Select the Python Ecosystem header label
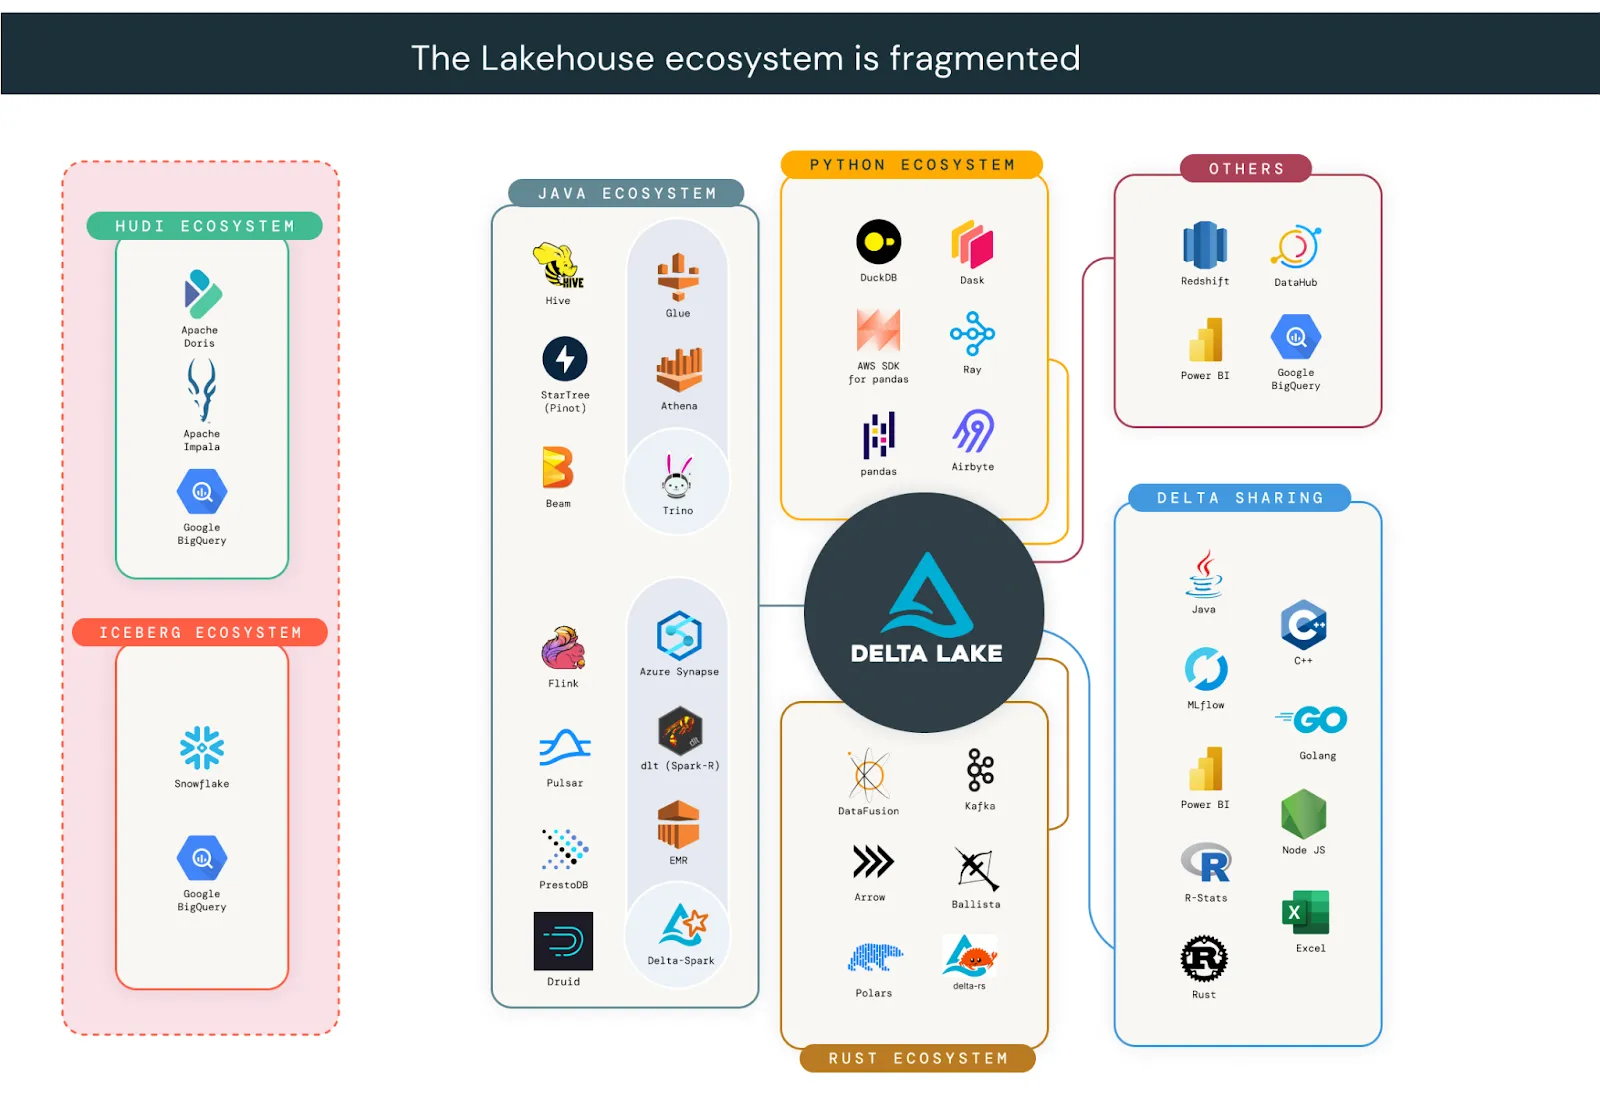 911,165
